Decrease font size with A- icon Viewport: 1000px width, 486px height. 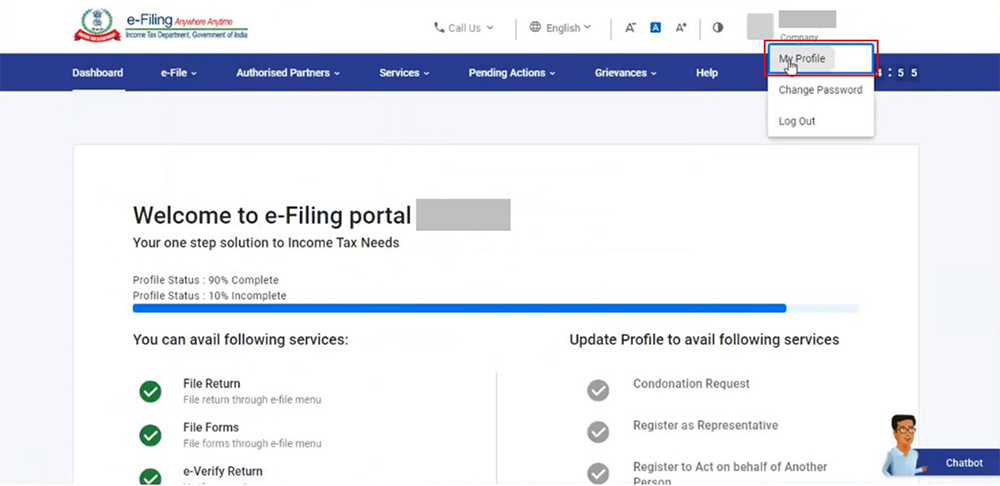(x=630, y=28)
